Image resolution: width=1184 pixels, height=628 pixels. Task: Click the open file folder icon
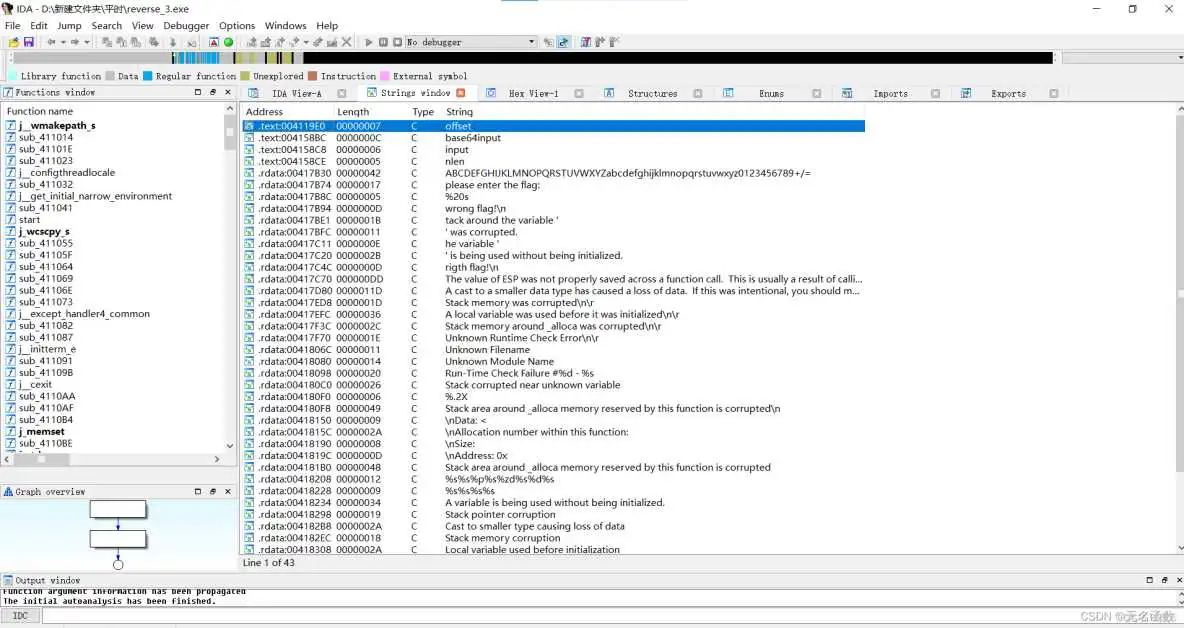[x=13, y=42]
